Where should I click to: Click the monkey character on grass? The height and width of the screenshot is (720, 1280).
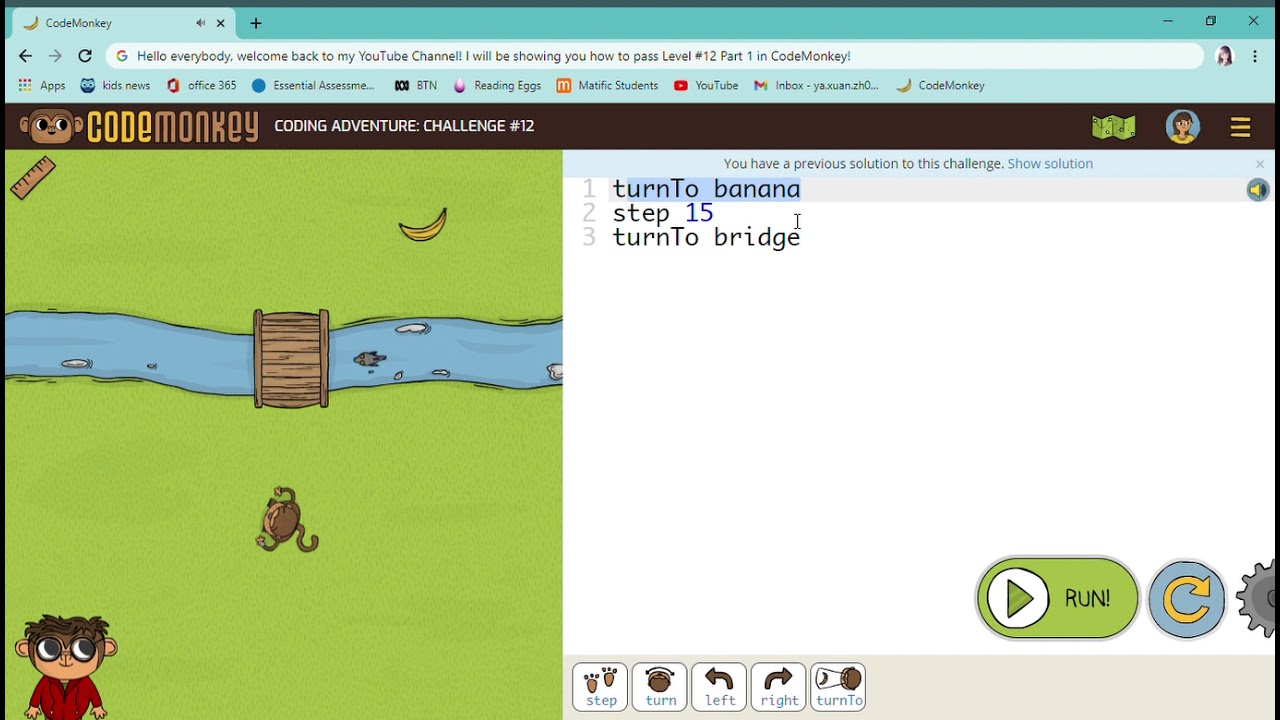click(x=287, y=520)
